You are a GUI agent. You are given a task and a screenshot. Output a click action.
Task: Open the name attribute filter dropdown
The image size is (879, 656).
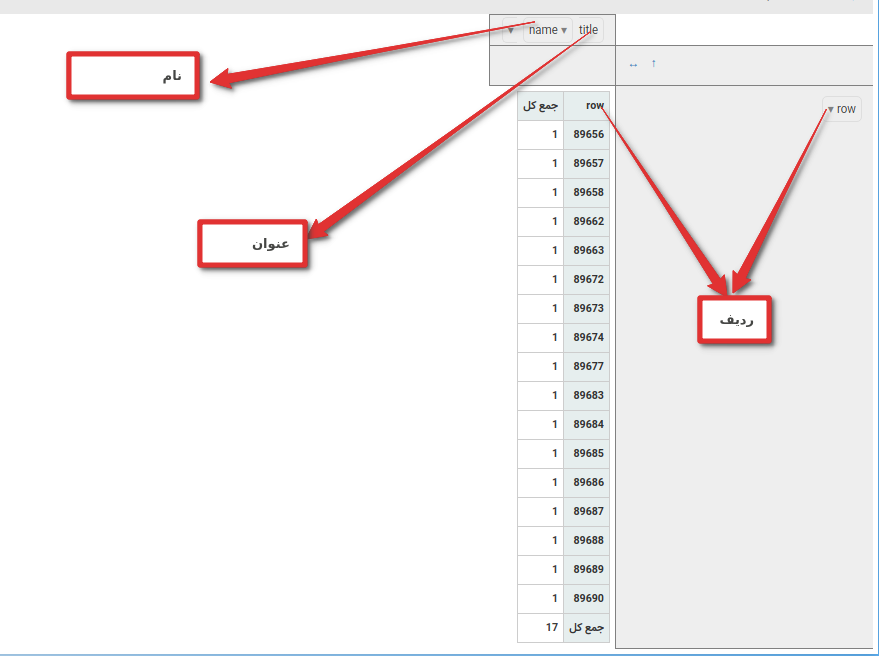click(x=564, y=30)
